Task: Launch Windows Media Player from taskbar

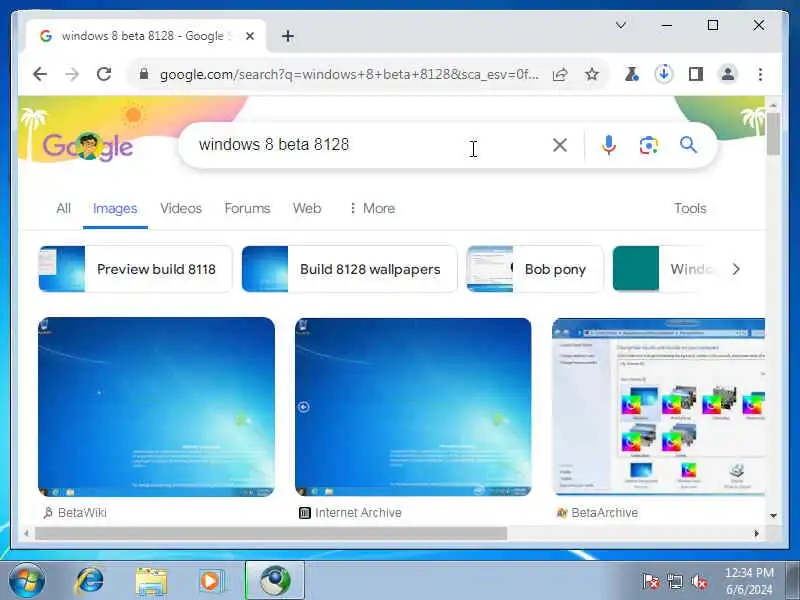Action: point(211,581)
